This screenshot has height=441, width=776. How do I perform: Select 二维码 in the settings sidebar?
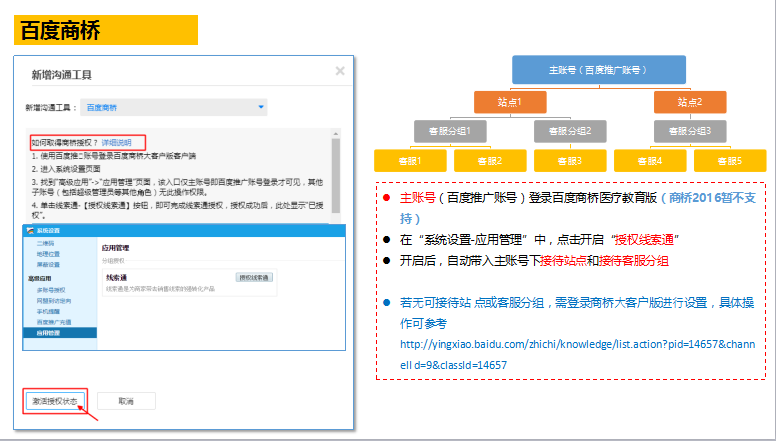click(46, 244)
